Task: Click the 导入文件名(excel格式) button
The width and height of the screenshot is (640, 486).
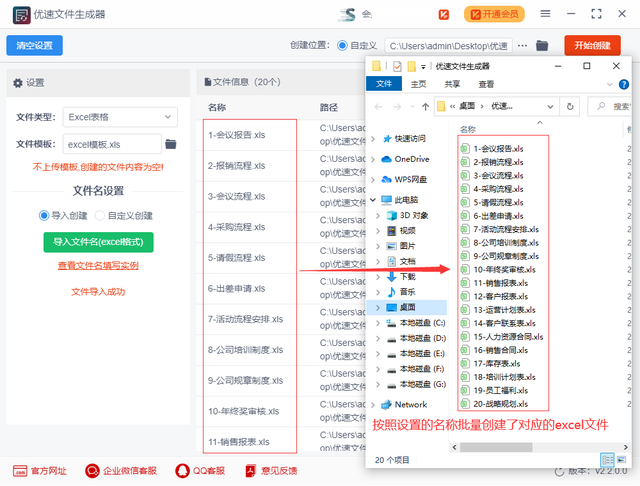Action: click(x=98, y=241)
